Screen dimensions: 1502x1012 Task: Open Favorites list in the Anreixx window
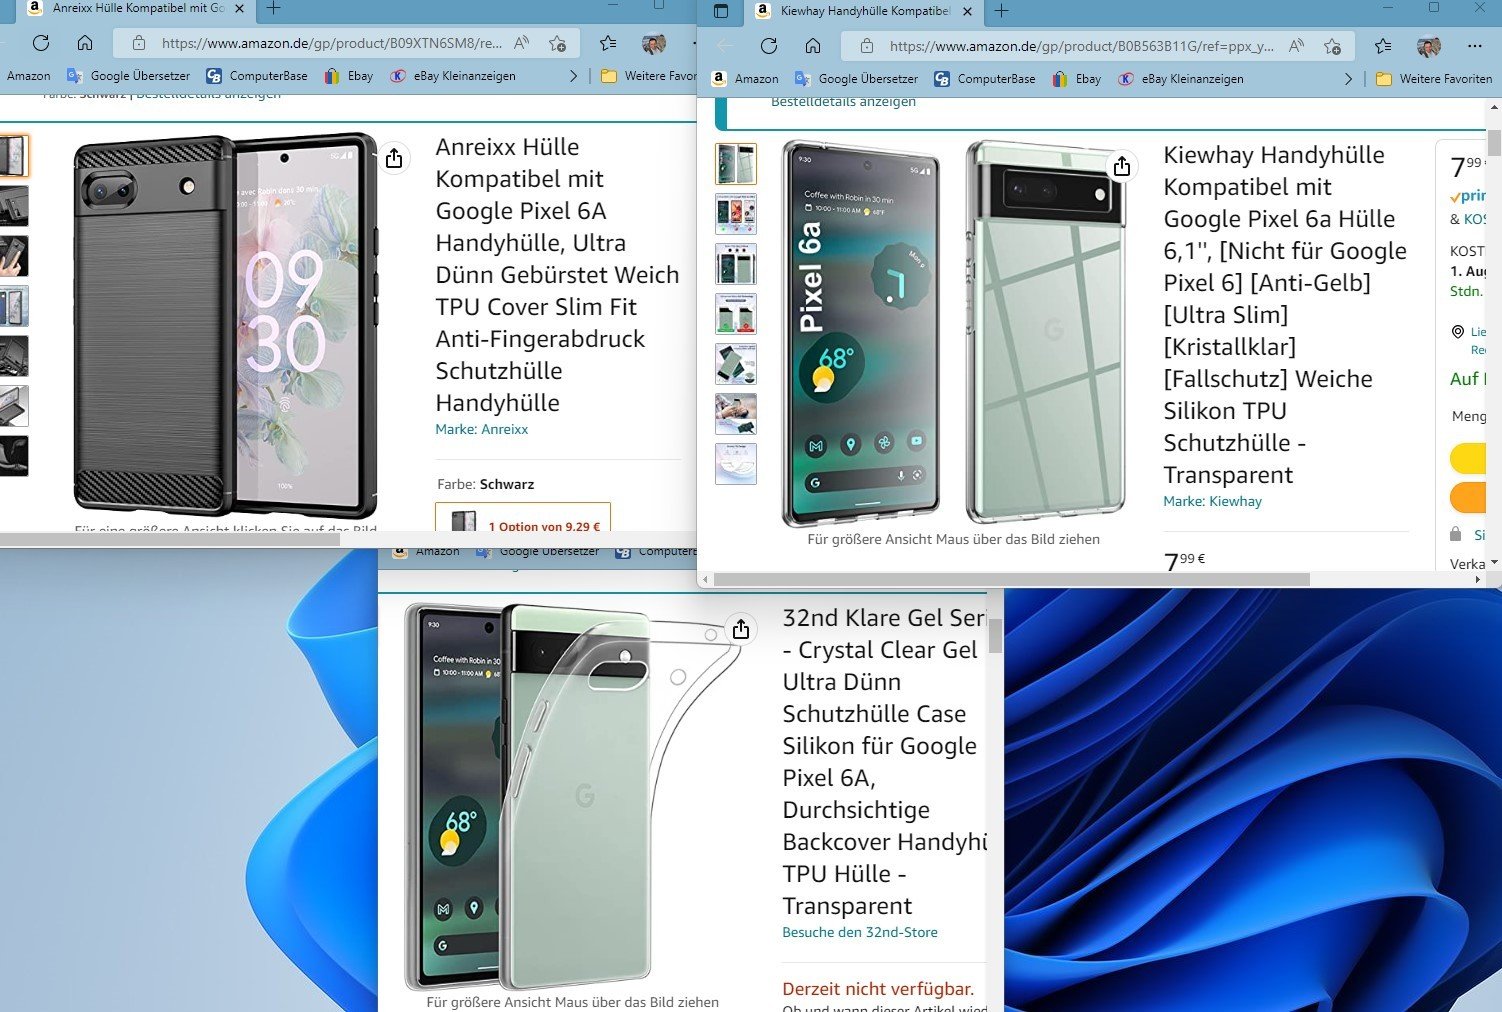608,43
